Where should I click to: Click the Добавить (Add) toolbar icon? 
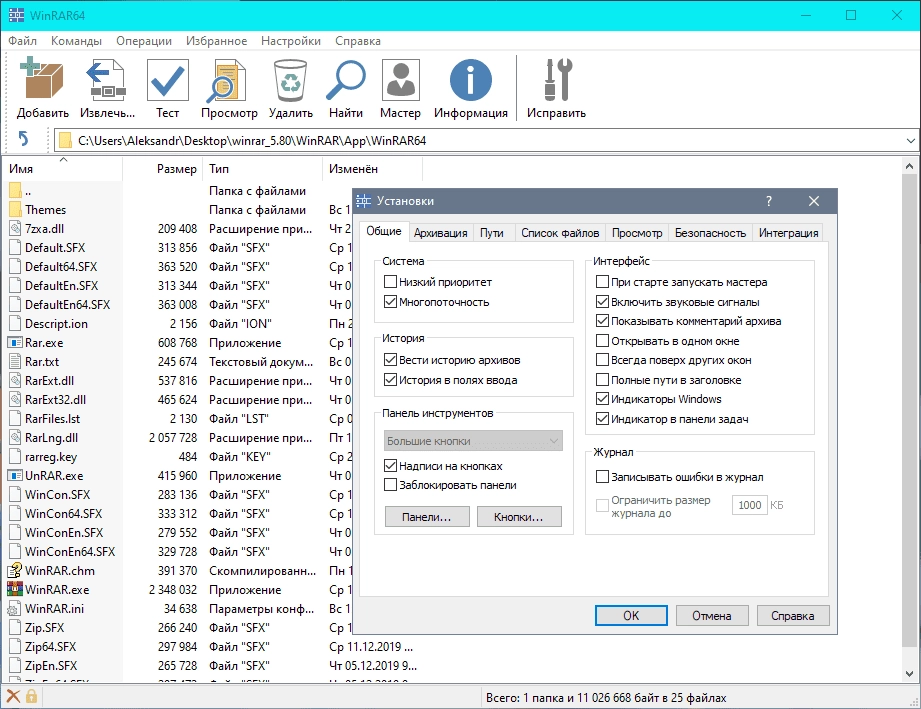tap(42, 80)
